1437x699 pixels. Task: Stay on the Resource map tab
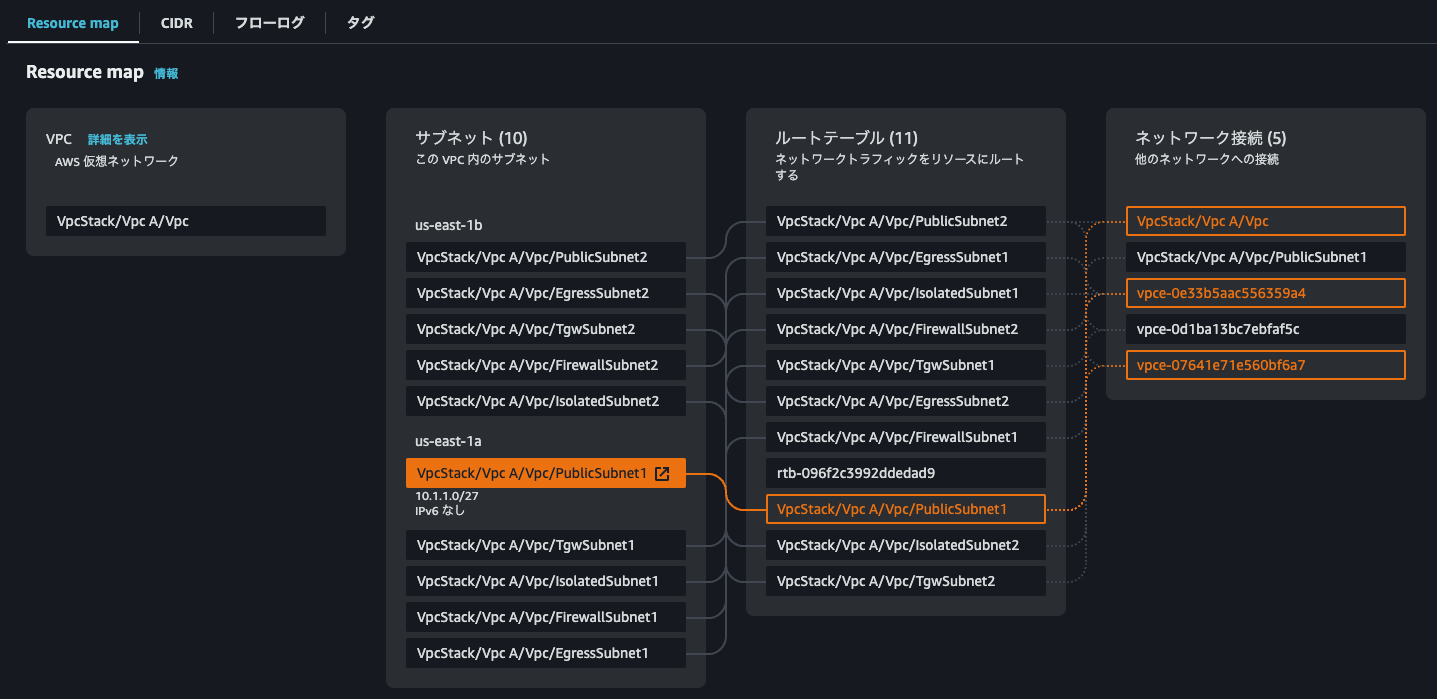(x=72, y=22)
